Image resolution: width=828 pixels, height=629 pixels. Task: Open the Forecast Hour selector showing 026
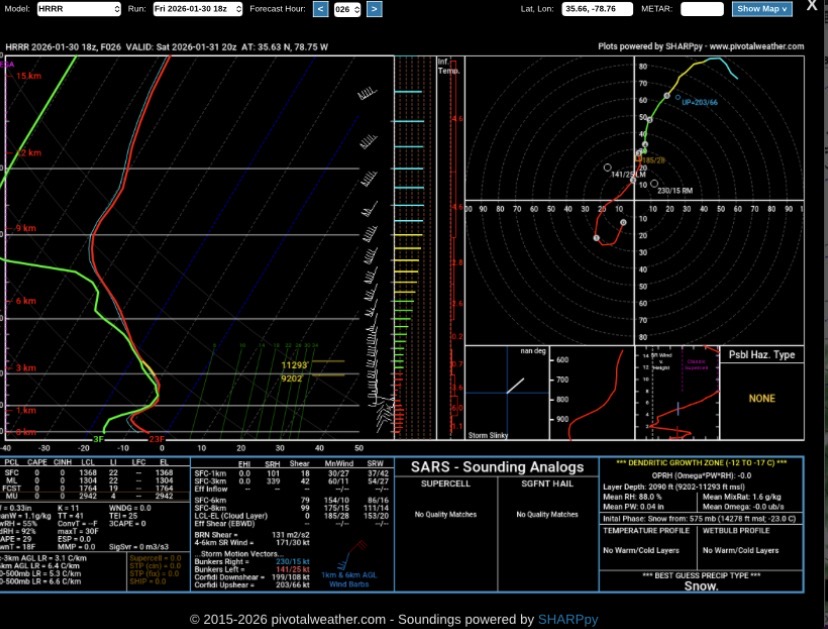tap(347, 9)
